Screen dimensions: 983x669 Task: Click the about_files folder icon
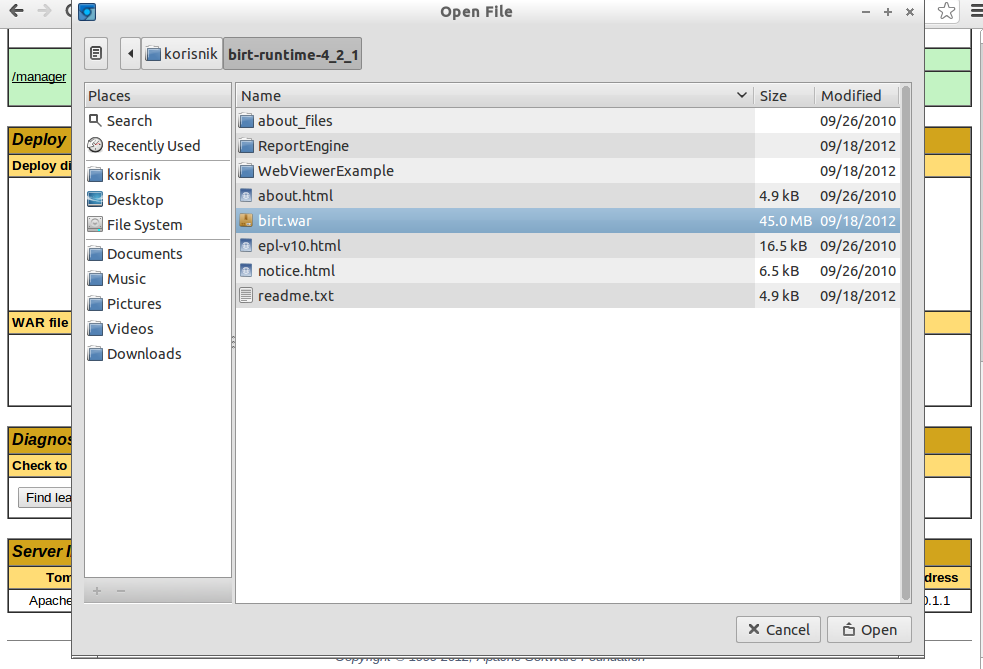point(246,120)
